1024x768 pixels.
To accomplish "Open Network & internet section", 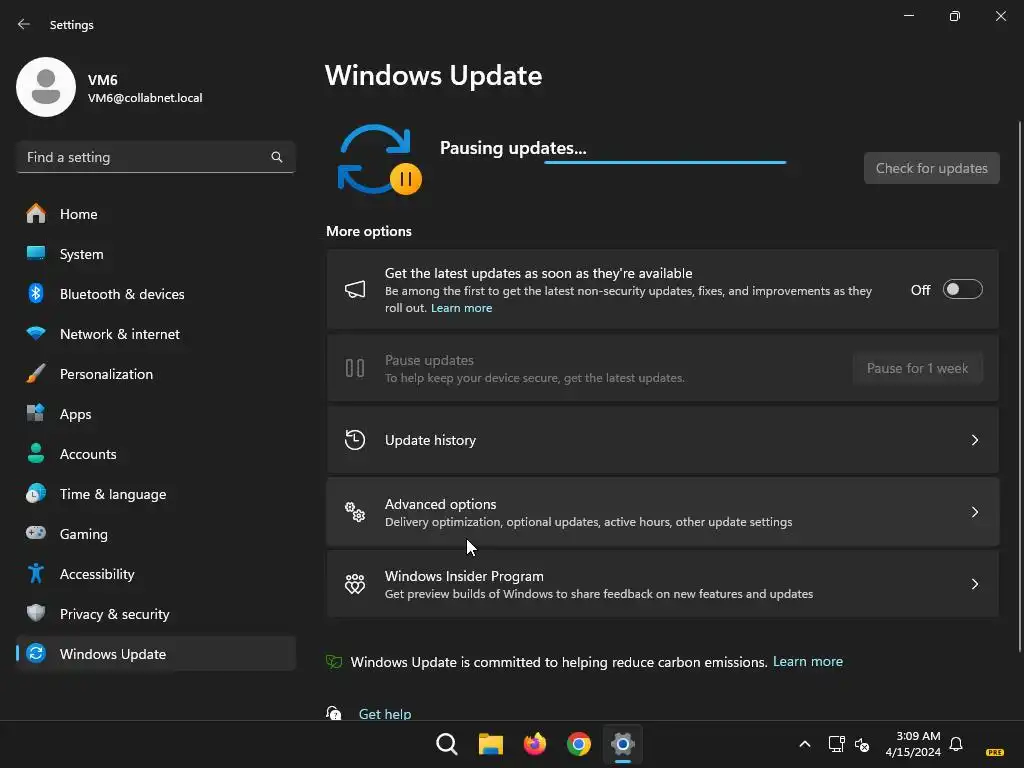I will pos(155,334).
